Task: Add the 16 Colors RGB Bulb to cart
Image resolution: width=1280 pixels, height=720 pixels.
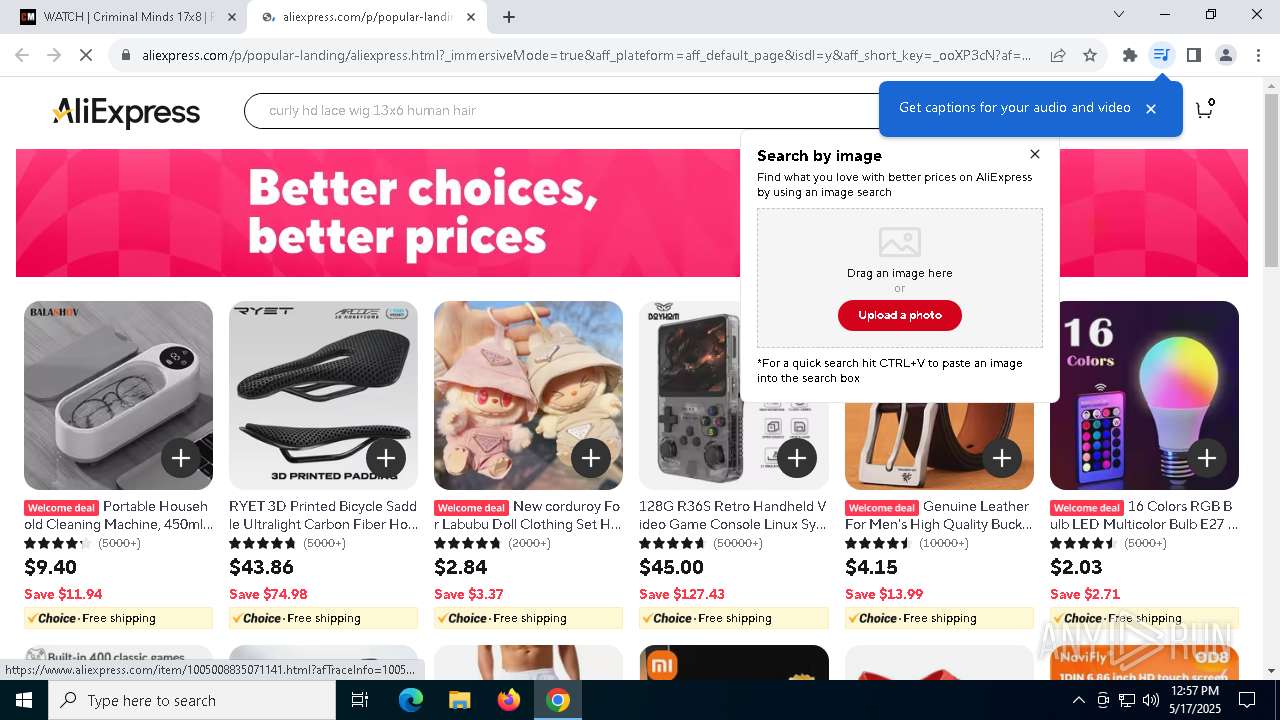Action: 1207,458
